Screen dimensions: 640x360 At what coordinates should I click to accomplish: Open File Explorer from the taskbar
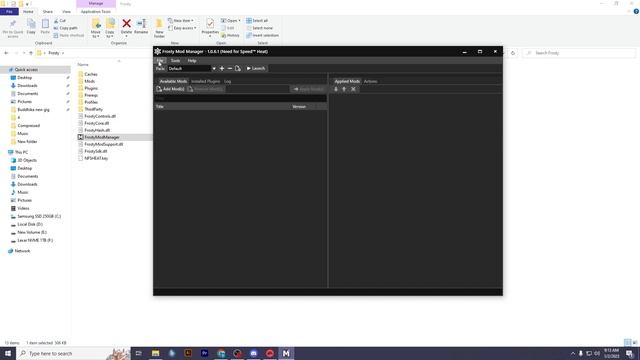pyautogui.click(x=156, y=353)
